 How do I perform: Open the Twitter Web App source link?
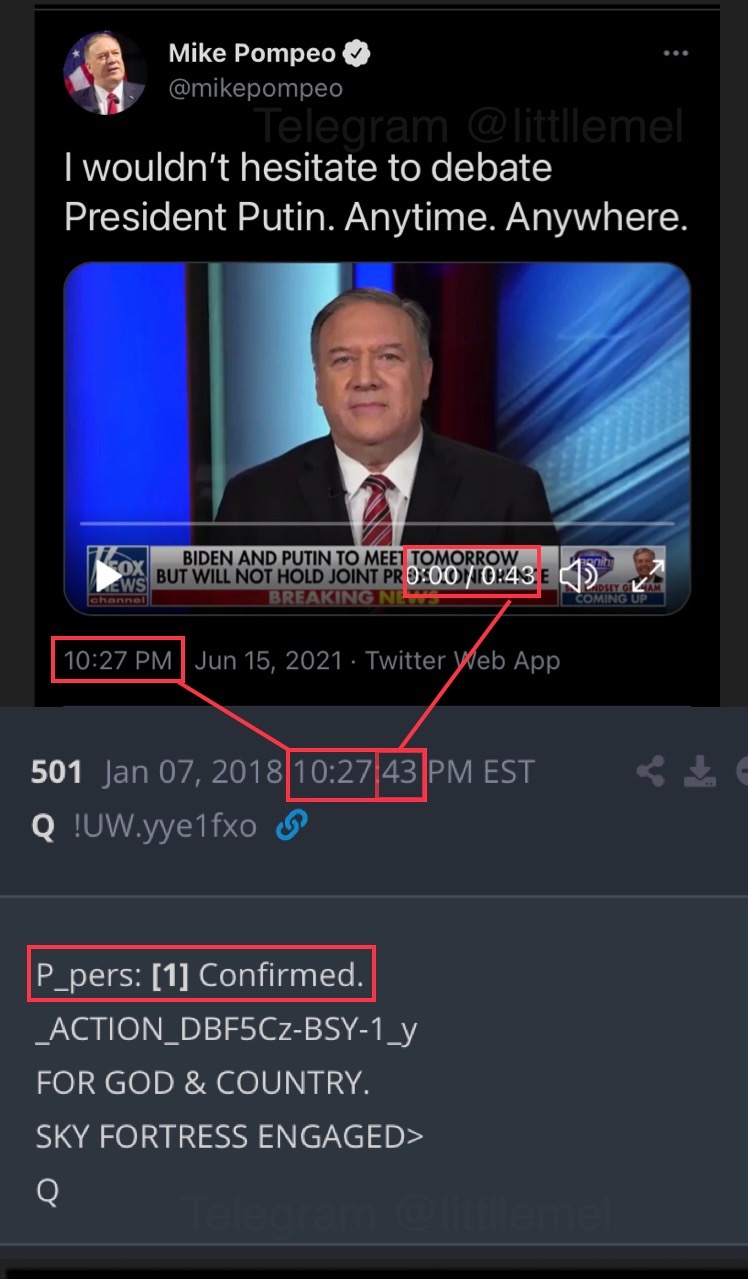(x=463, y=661)
